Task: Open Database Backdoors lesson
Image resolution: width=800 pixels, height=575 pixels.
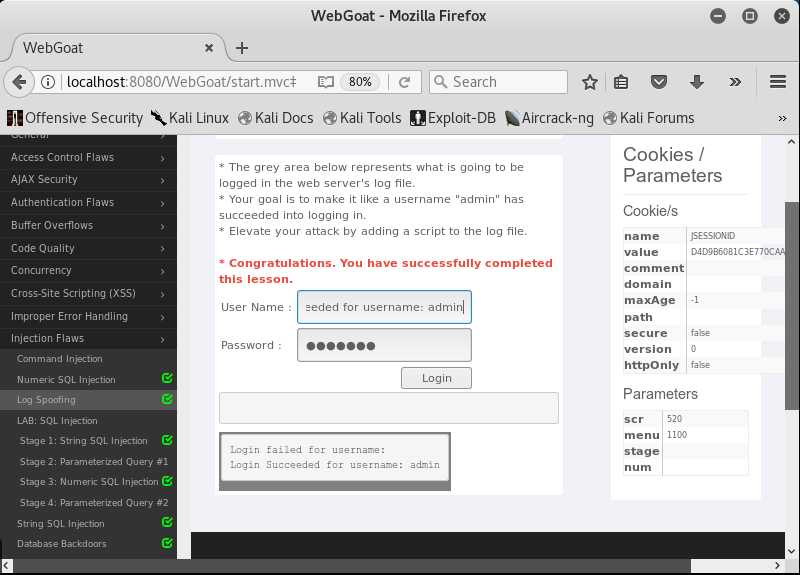Action: pyautogui.click(x=62, y=544)
